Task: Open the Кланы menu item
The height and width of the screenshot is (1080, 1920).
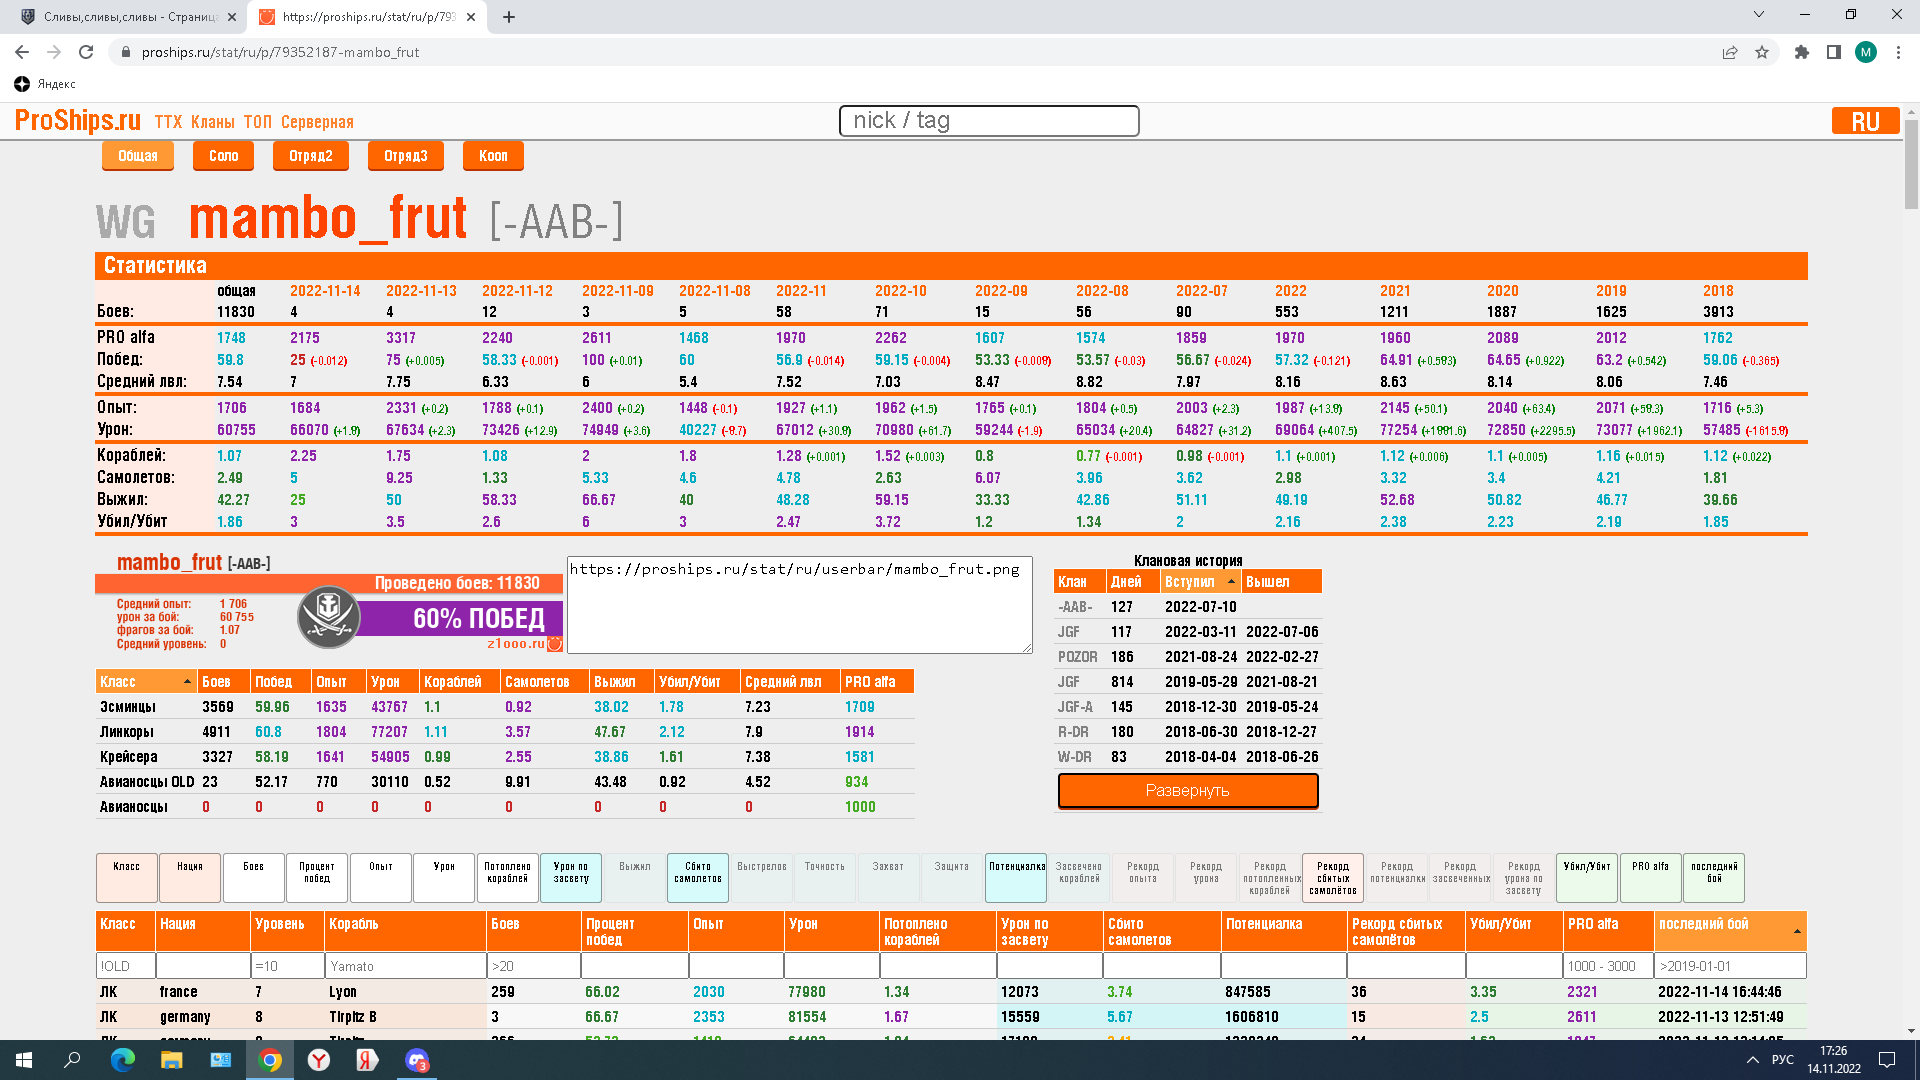Action: tap(212, 122)
